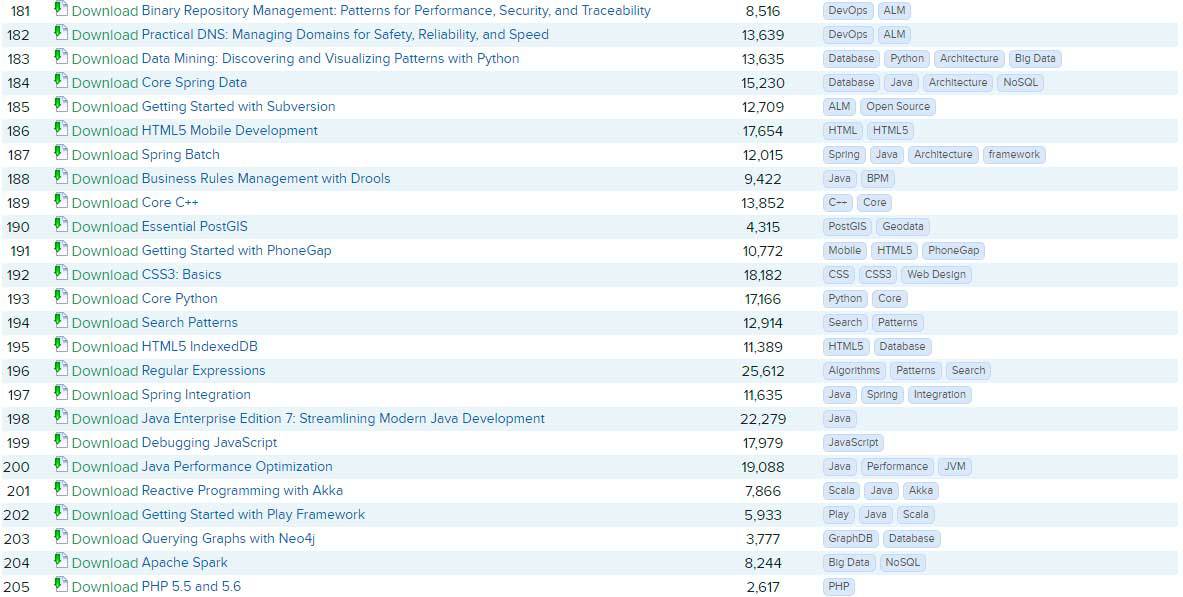Follow Download Regular Expressions link
Screen dimensions: 1183x597
point(168,371)
